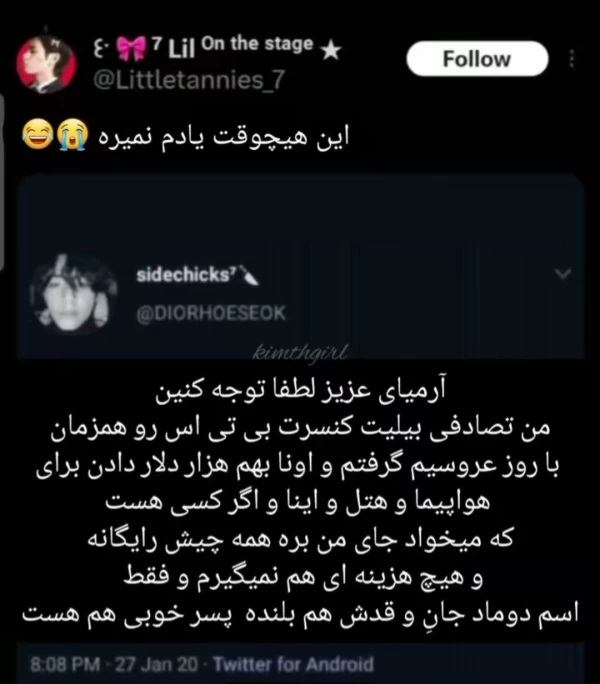This screenshot has width=600, height=684.
Task: Click the Twitter for Android source label
Action: coord(294,664)
